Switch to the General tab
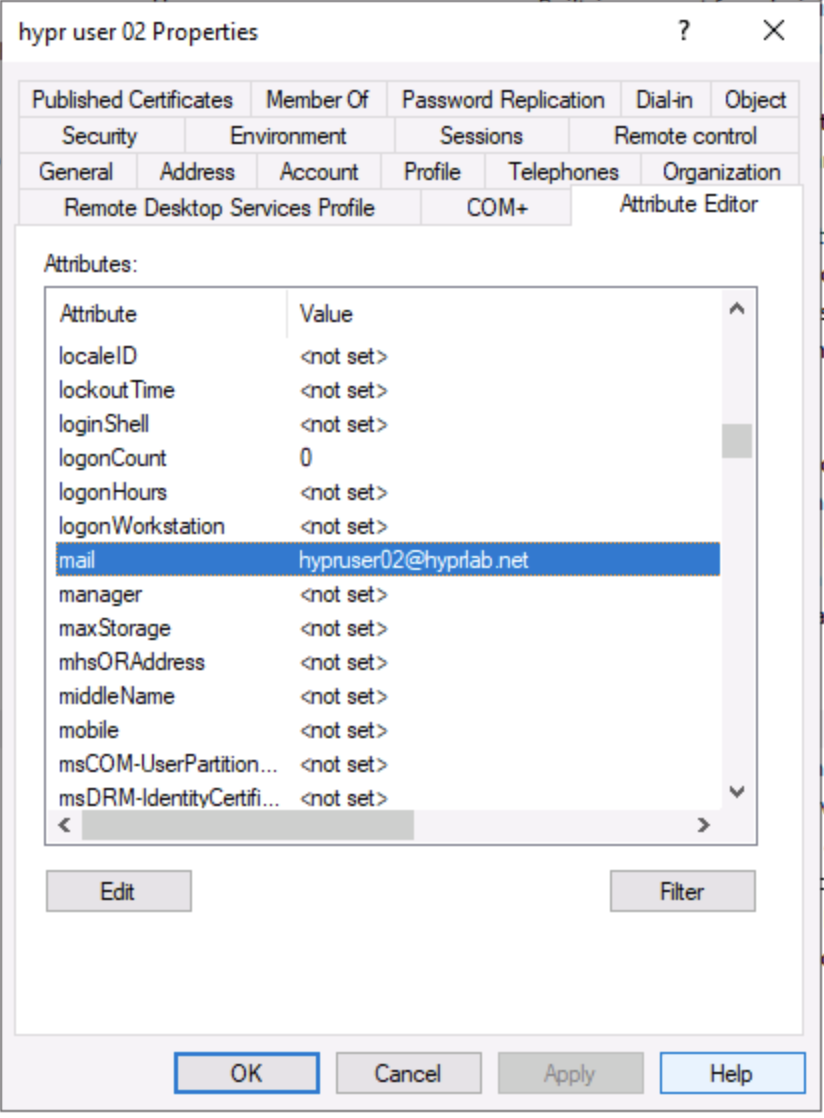 tap(77, 171)
